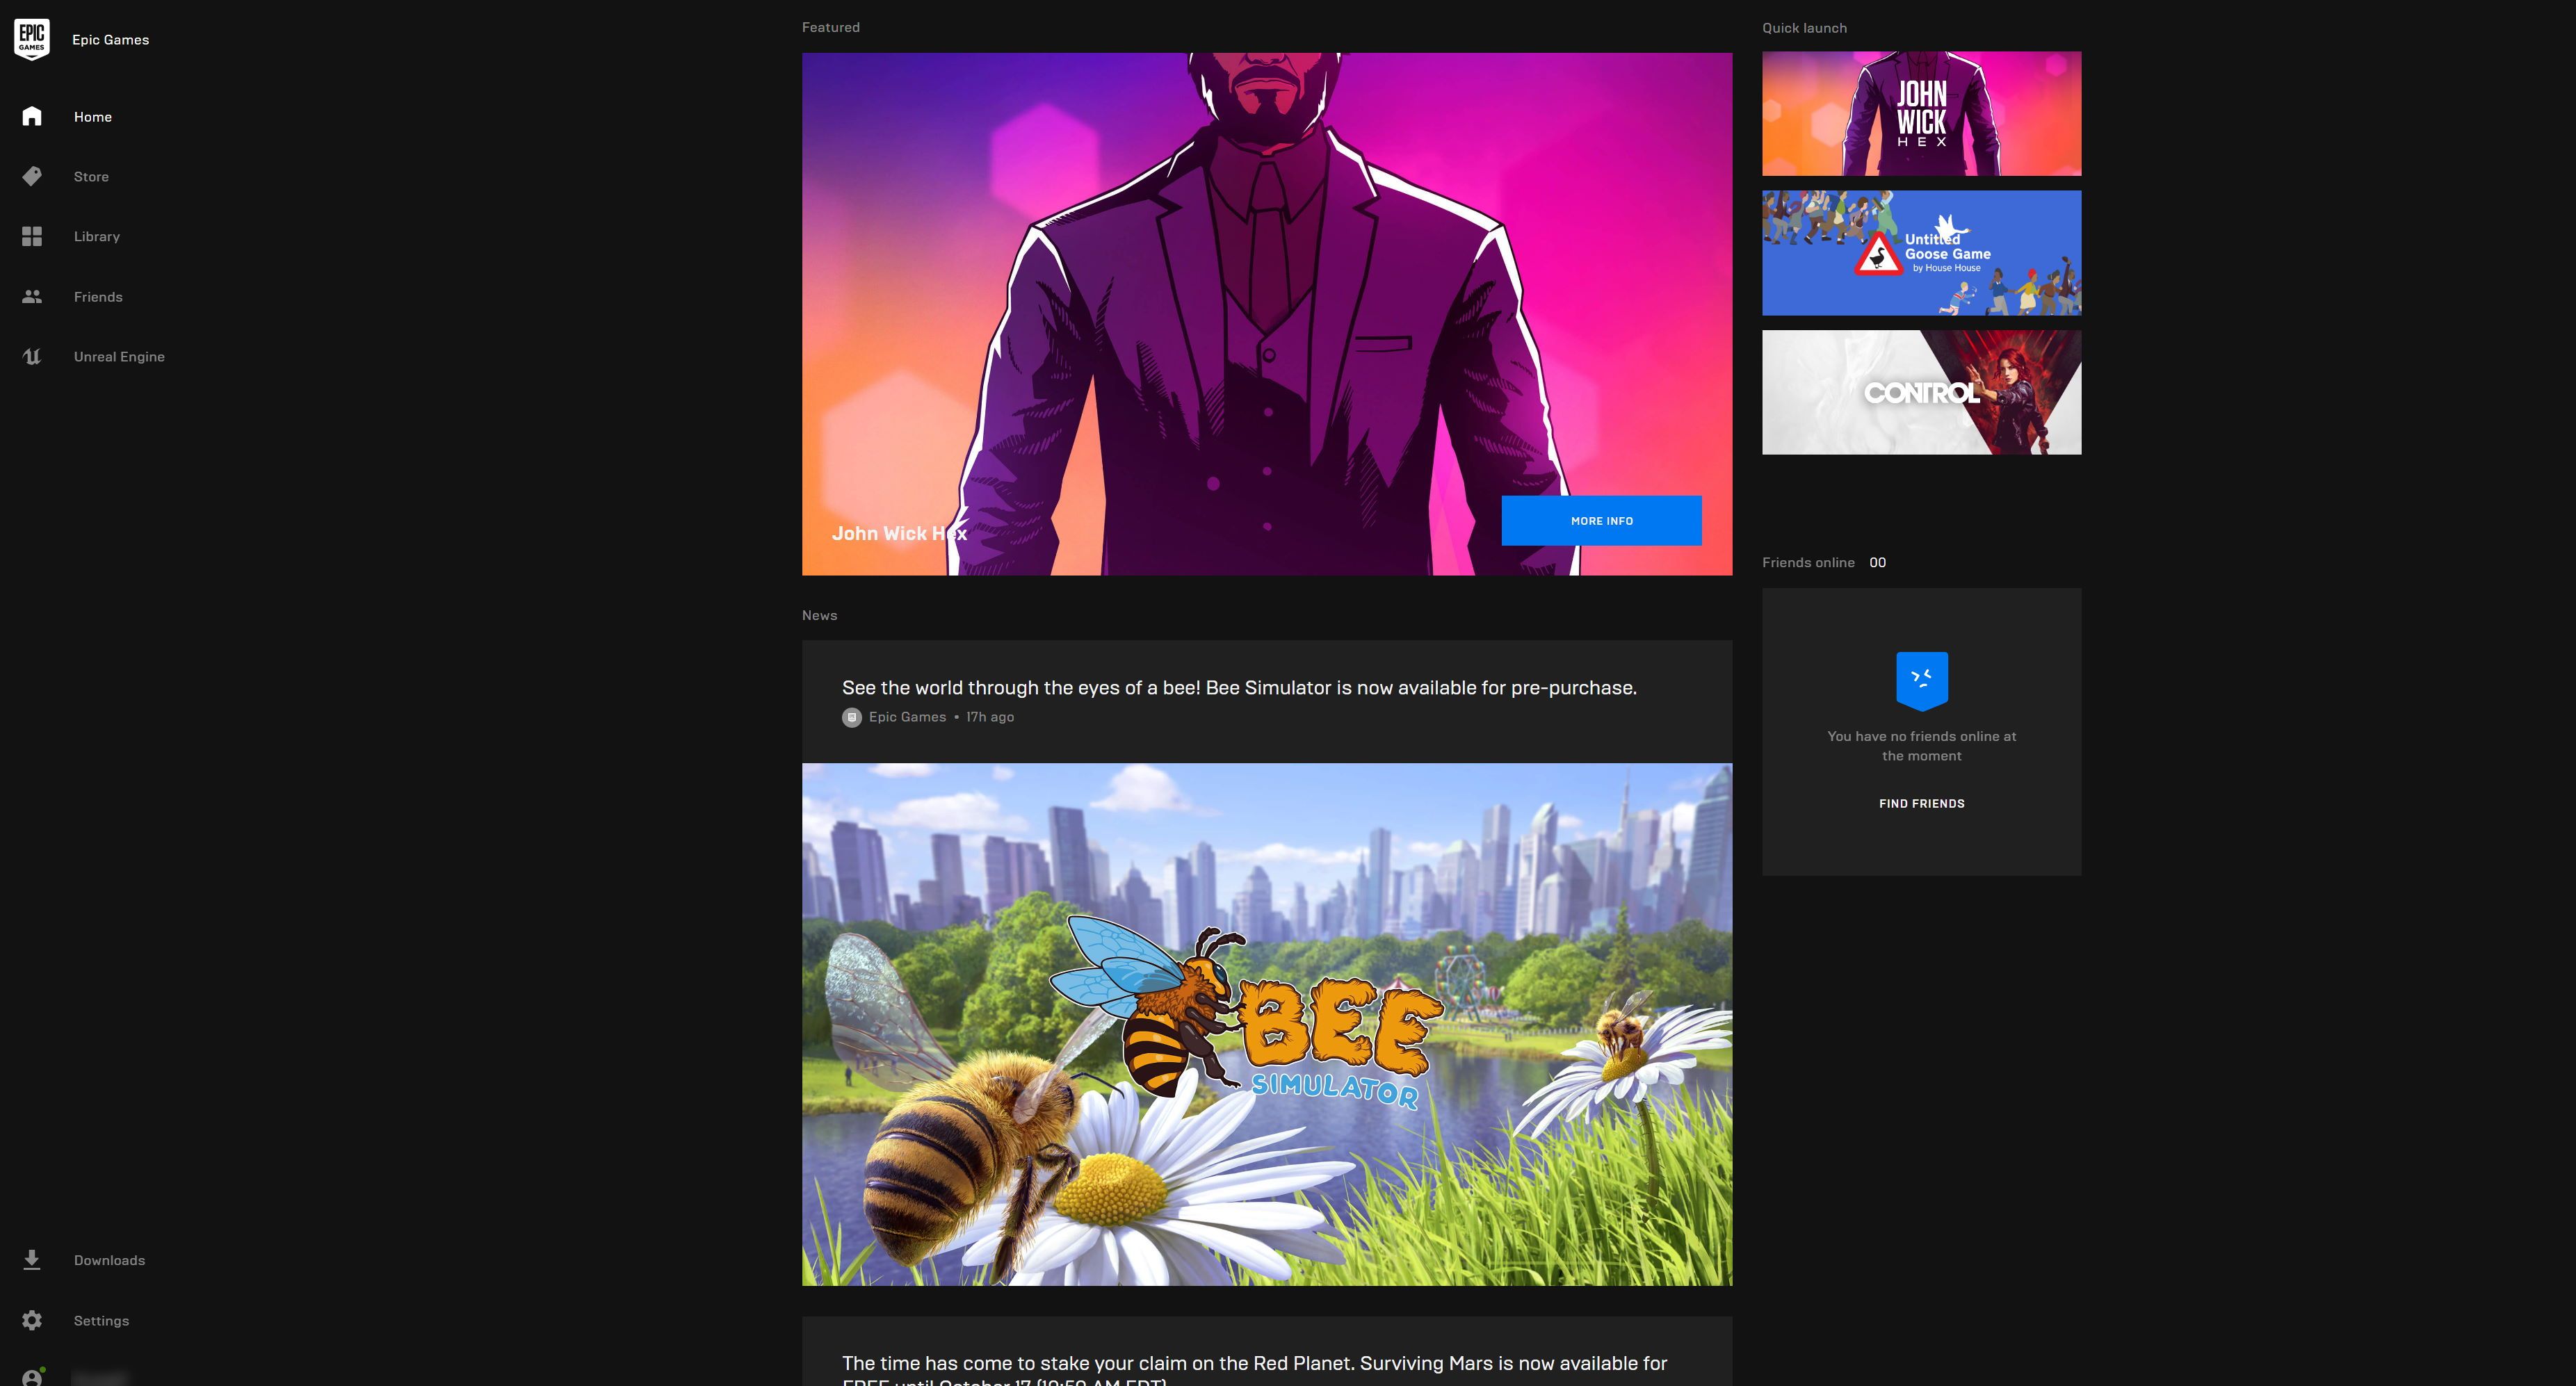The image size is (2576, 1386).
Task: Open Settings page
Action: pos(101,1319)
